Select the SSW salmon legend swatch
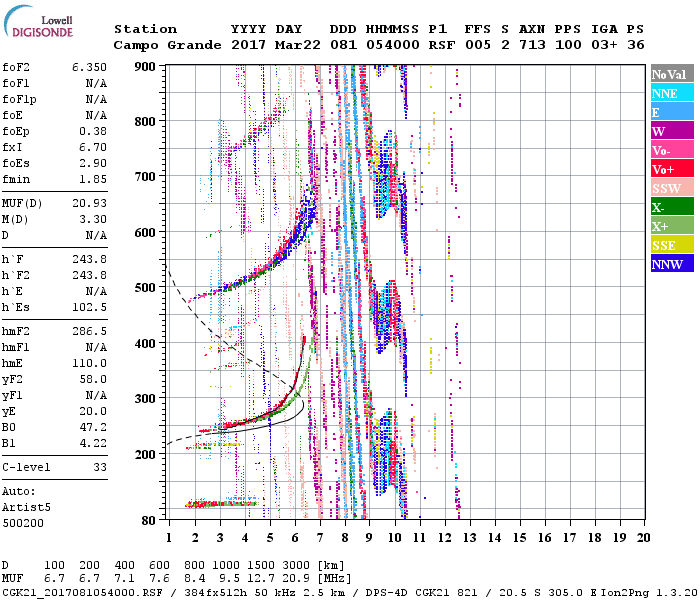The height and width of the screenshot is (600, 700). [672, 188]
